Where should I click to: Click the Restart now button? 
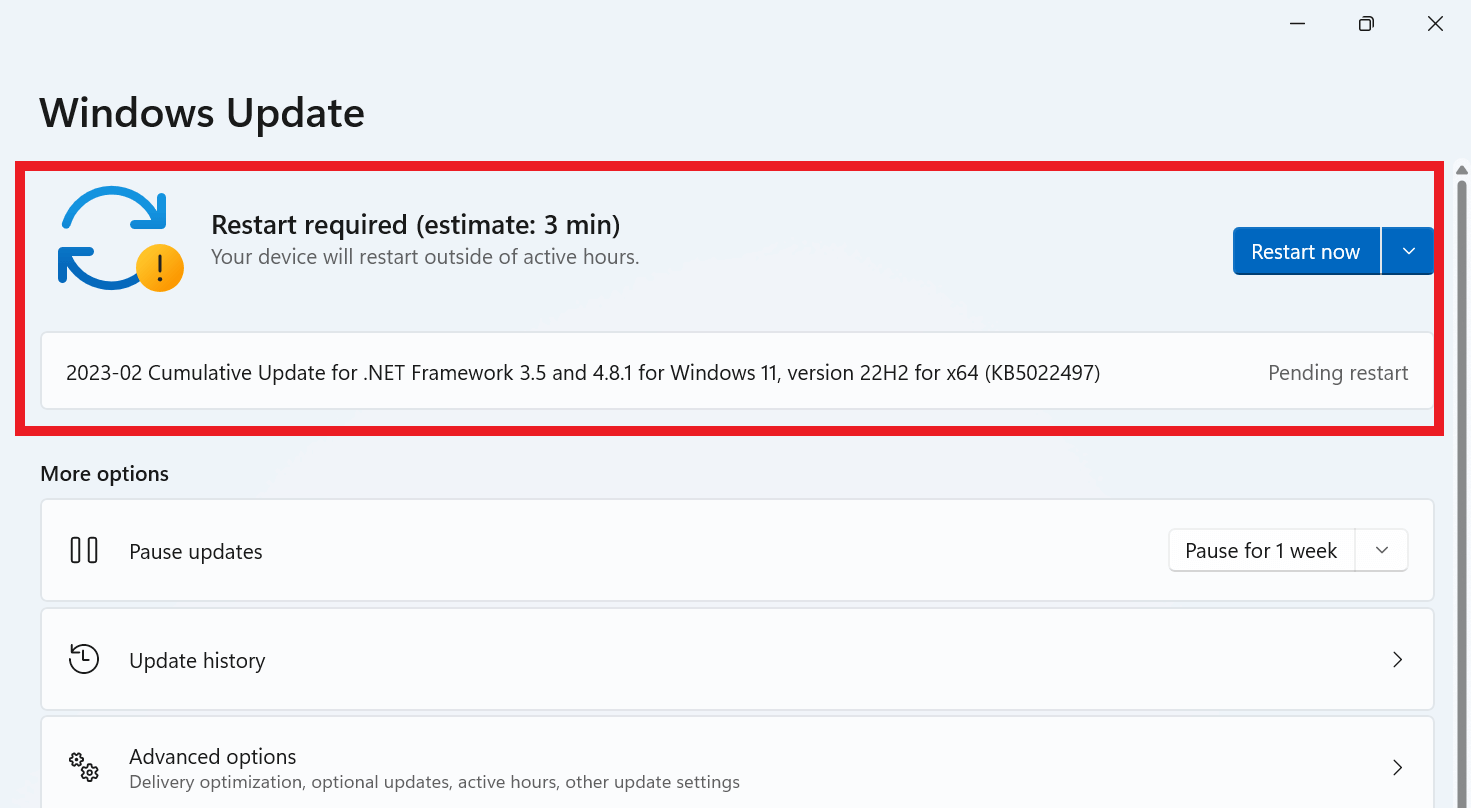click(1306, 251)
